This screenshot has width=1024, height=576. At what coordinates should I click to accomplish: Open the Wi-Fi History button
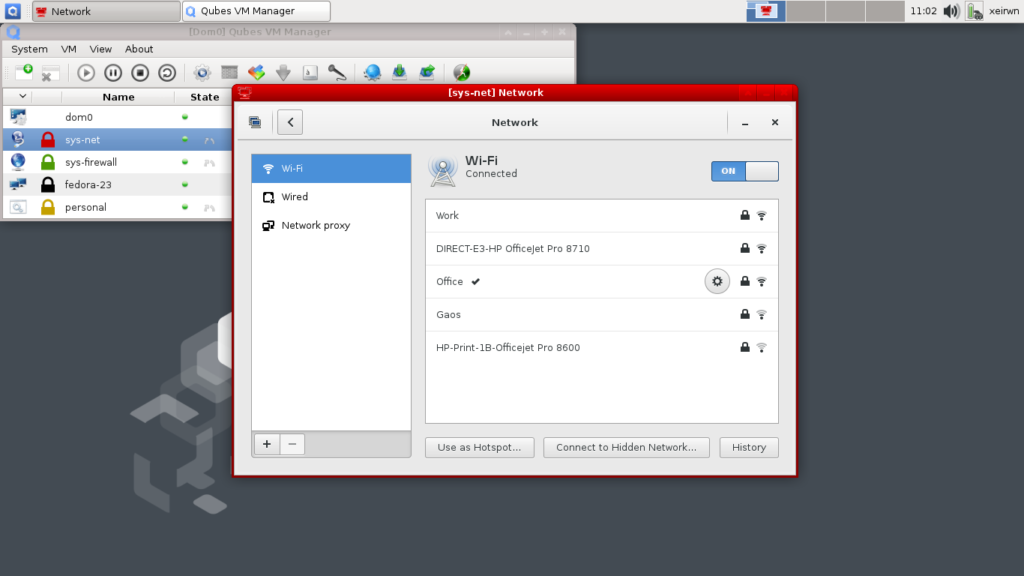click(749, 447)
